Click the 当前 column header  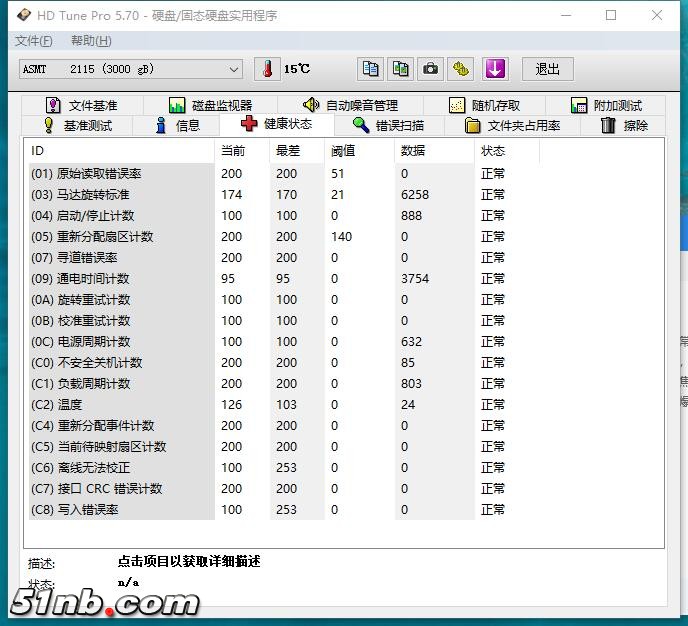coord(242,151)
